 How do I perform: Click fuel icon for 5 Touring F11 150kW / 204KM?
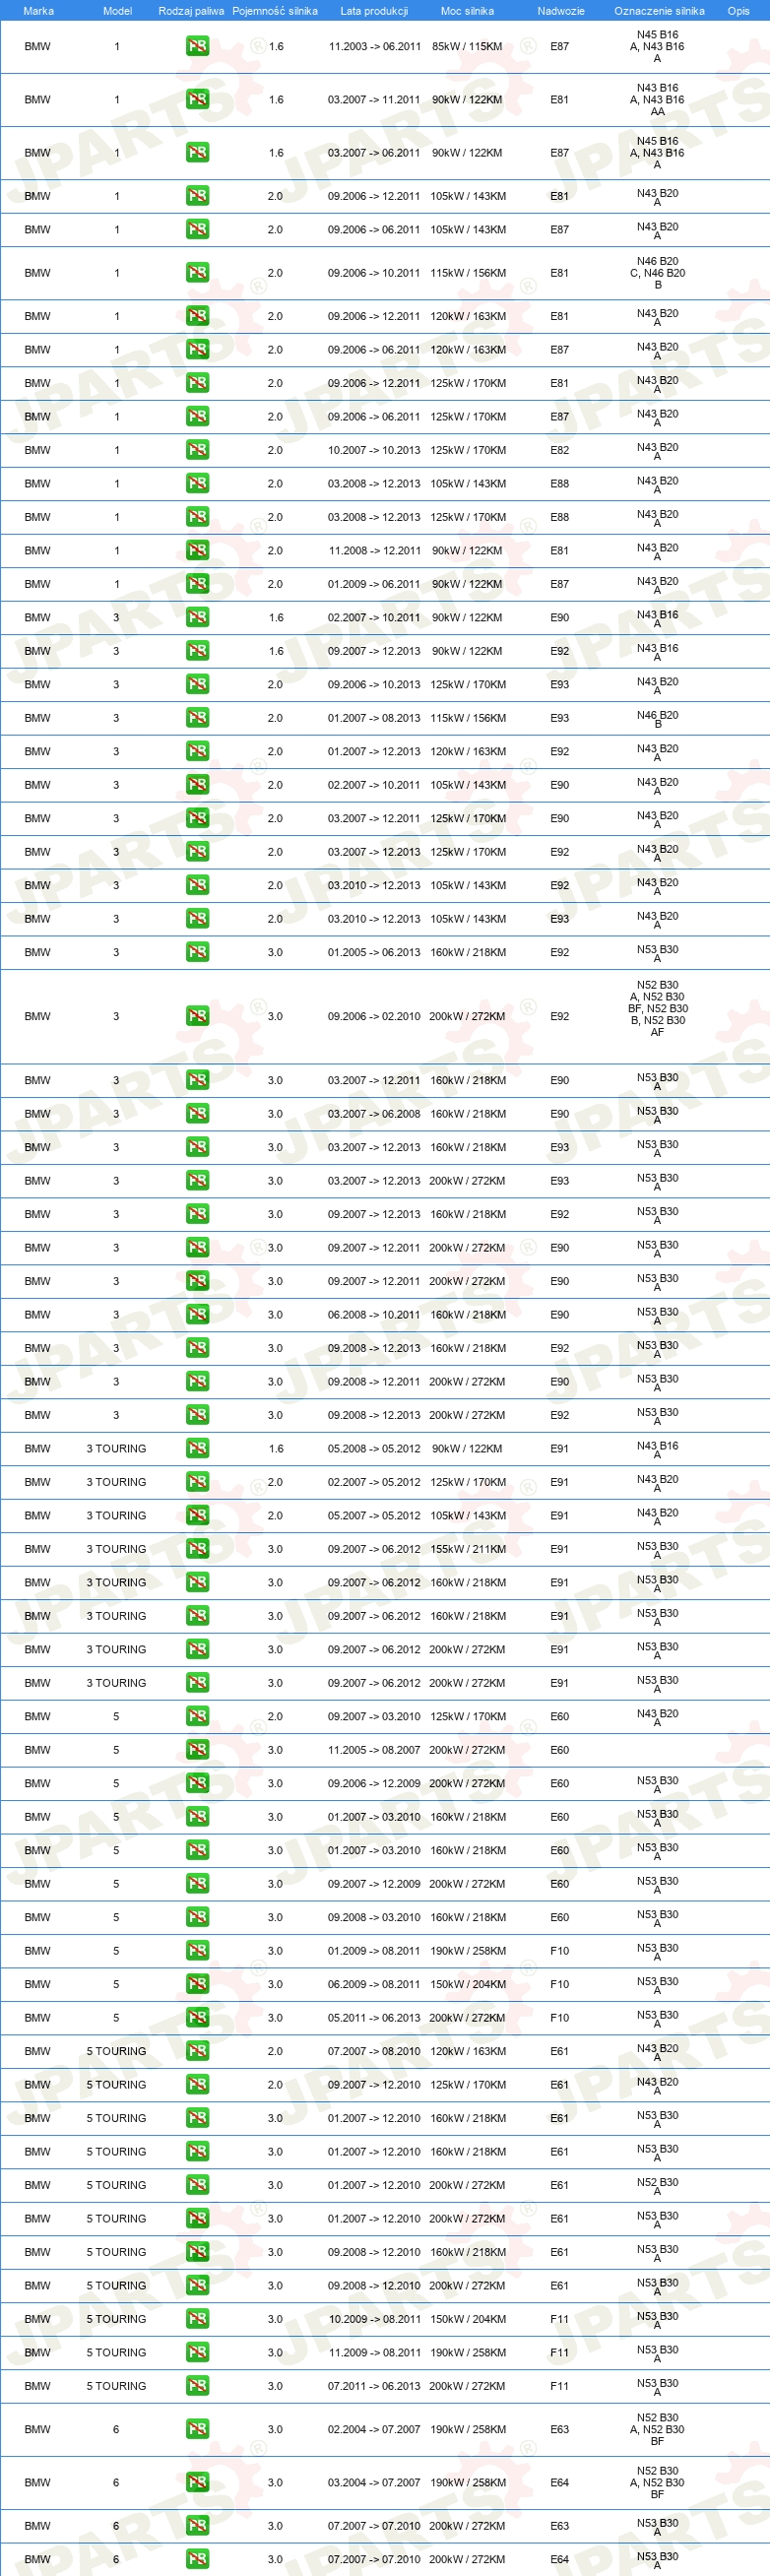[x=197, y=2319]
